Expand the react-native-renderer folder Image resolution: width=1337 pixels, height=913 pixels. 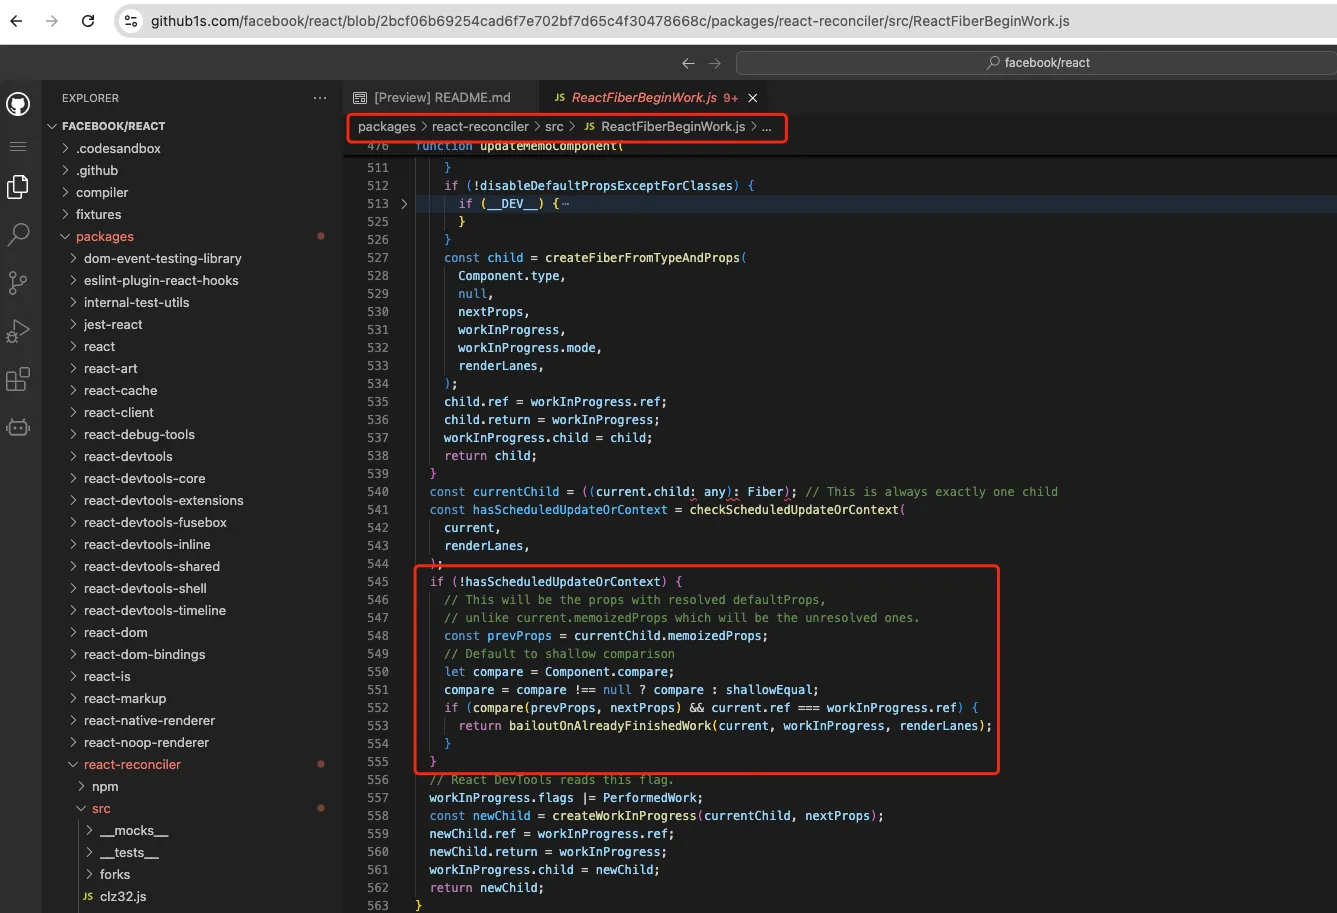(x=192, y=720)
